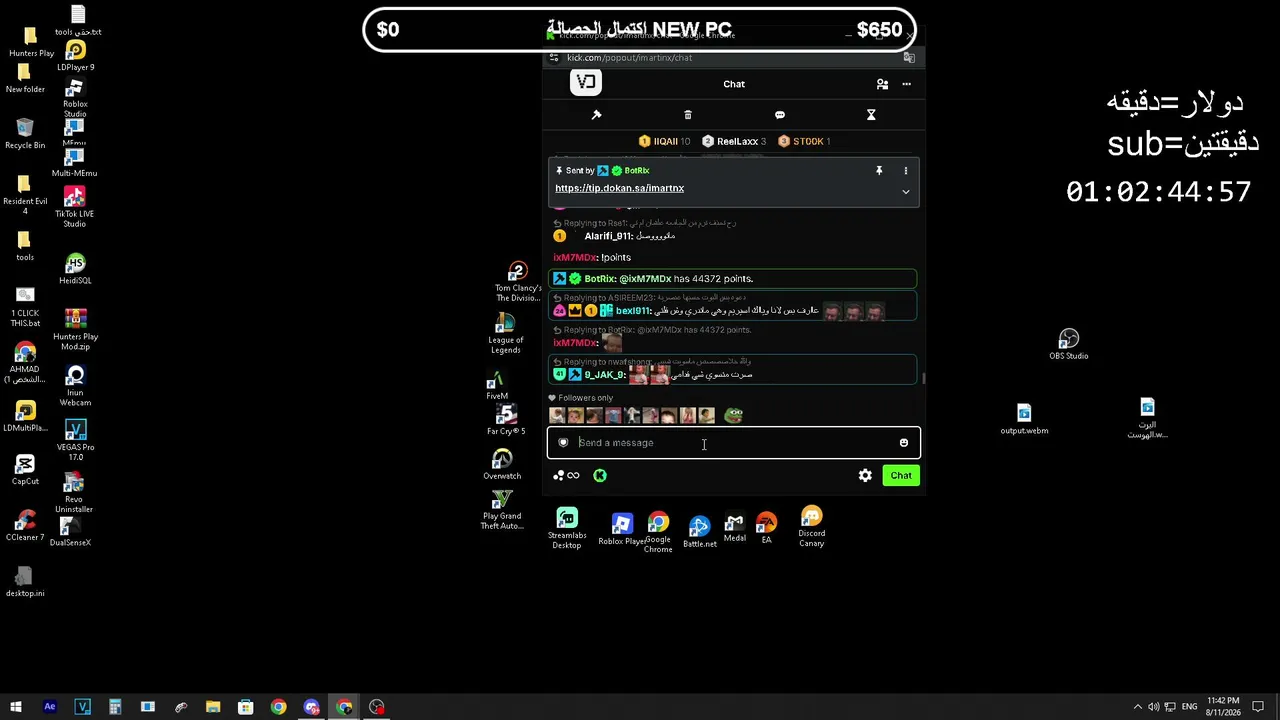Open the chat users list icon
This screenshot has height=720, width=1280.
pyautogui.click(x=882, y=84)
